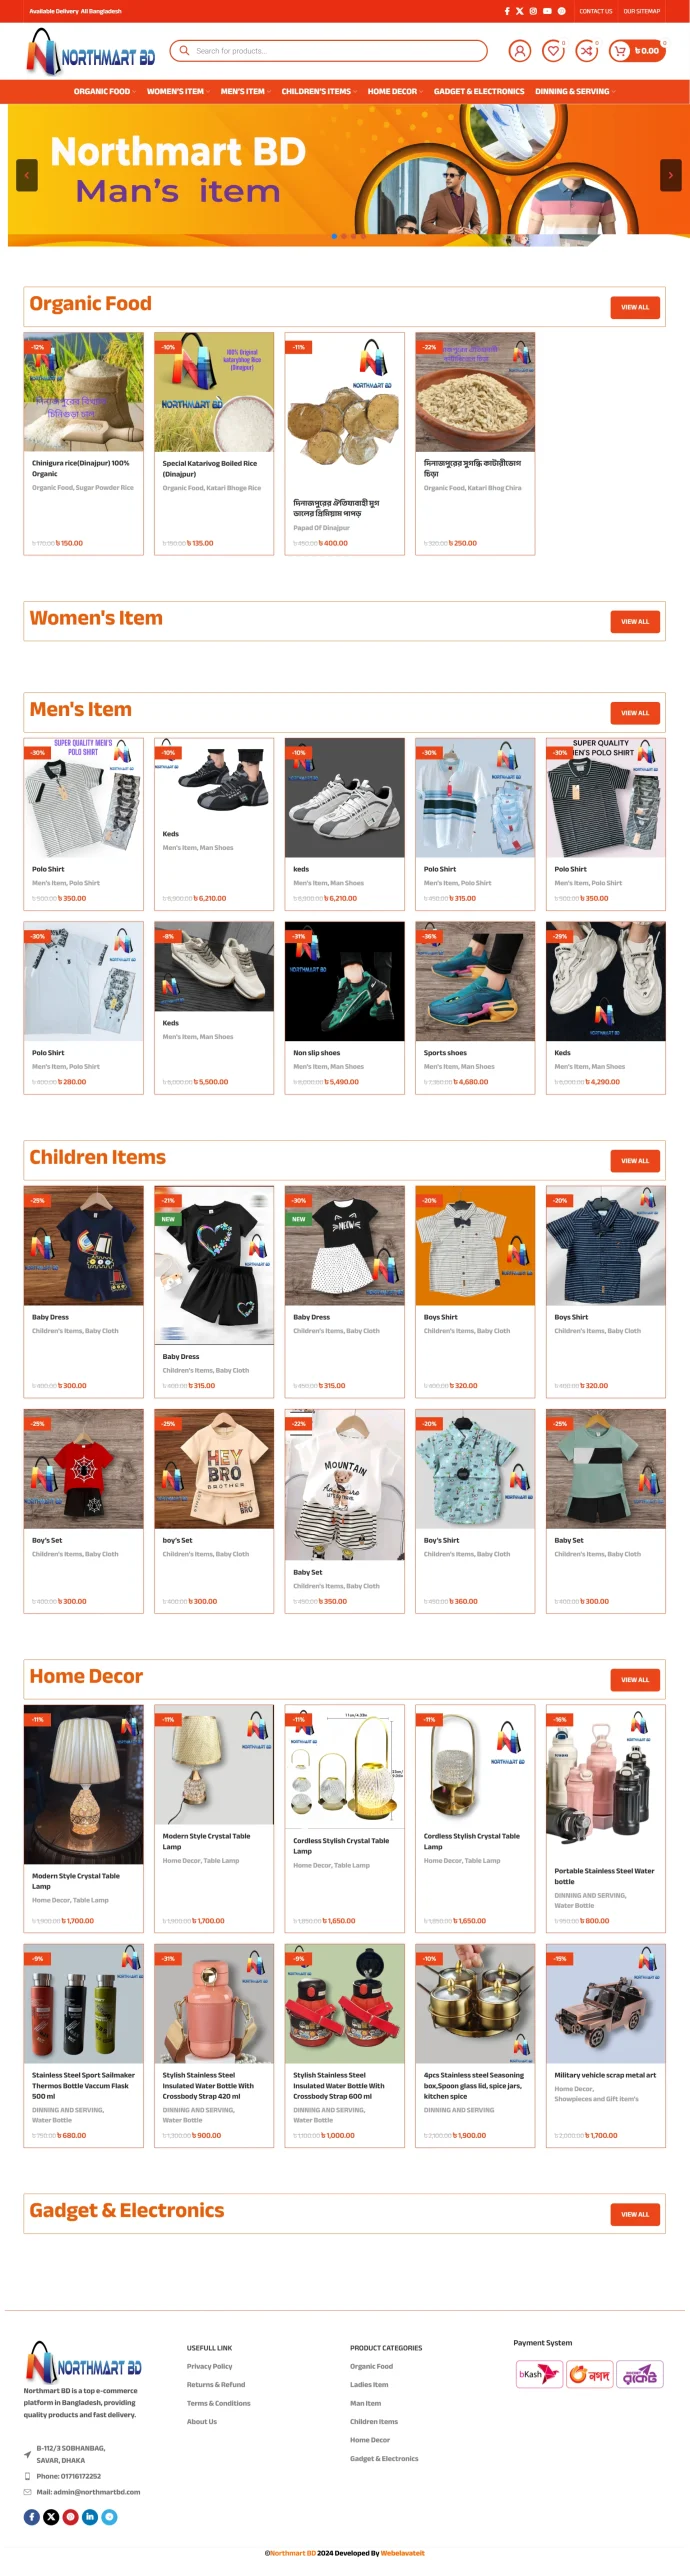Screen dimensions: 690x2560
Task: Open the Privacy Policy footer link
Action: click(209, 2366)
